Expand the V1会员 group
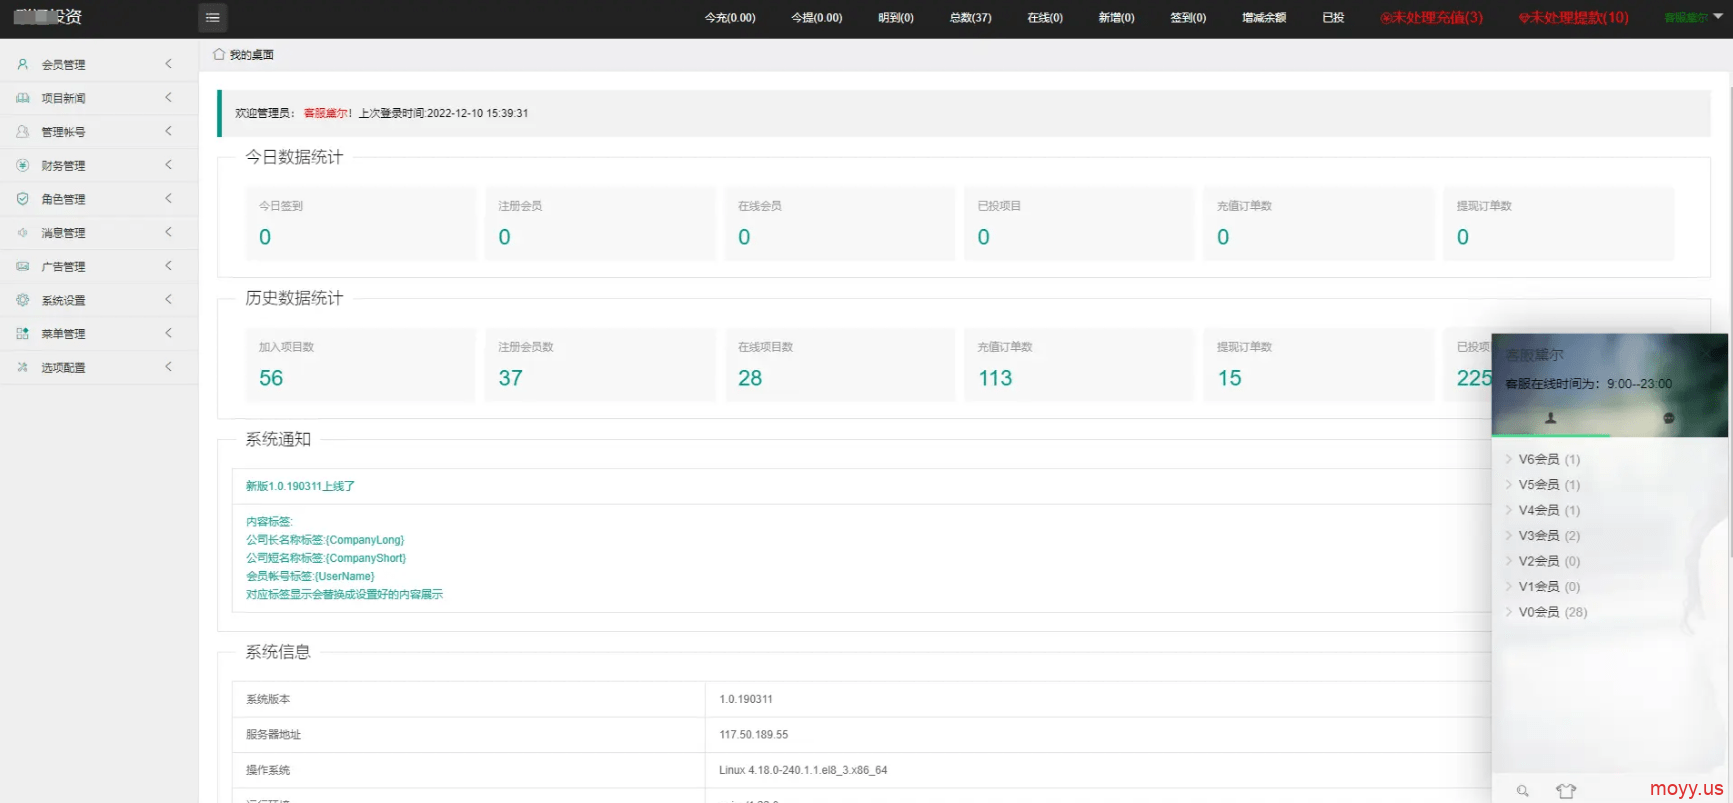This screenshot has height=803, width=1733. [x=1543, y=587]
